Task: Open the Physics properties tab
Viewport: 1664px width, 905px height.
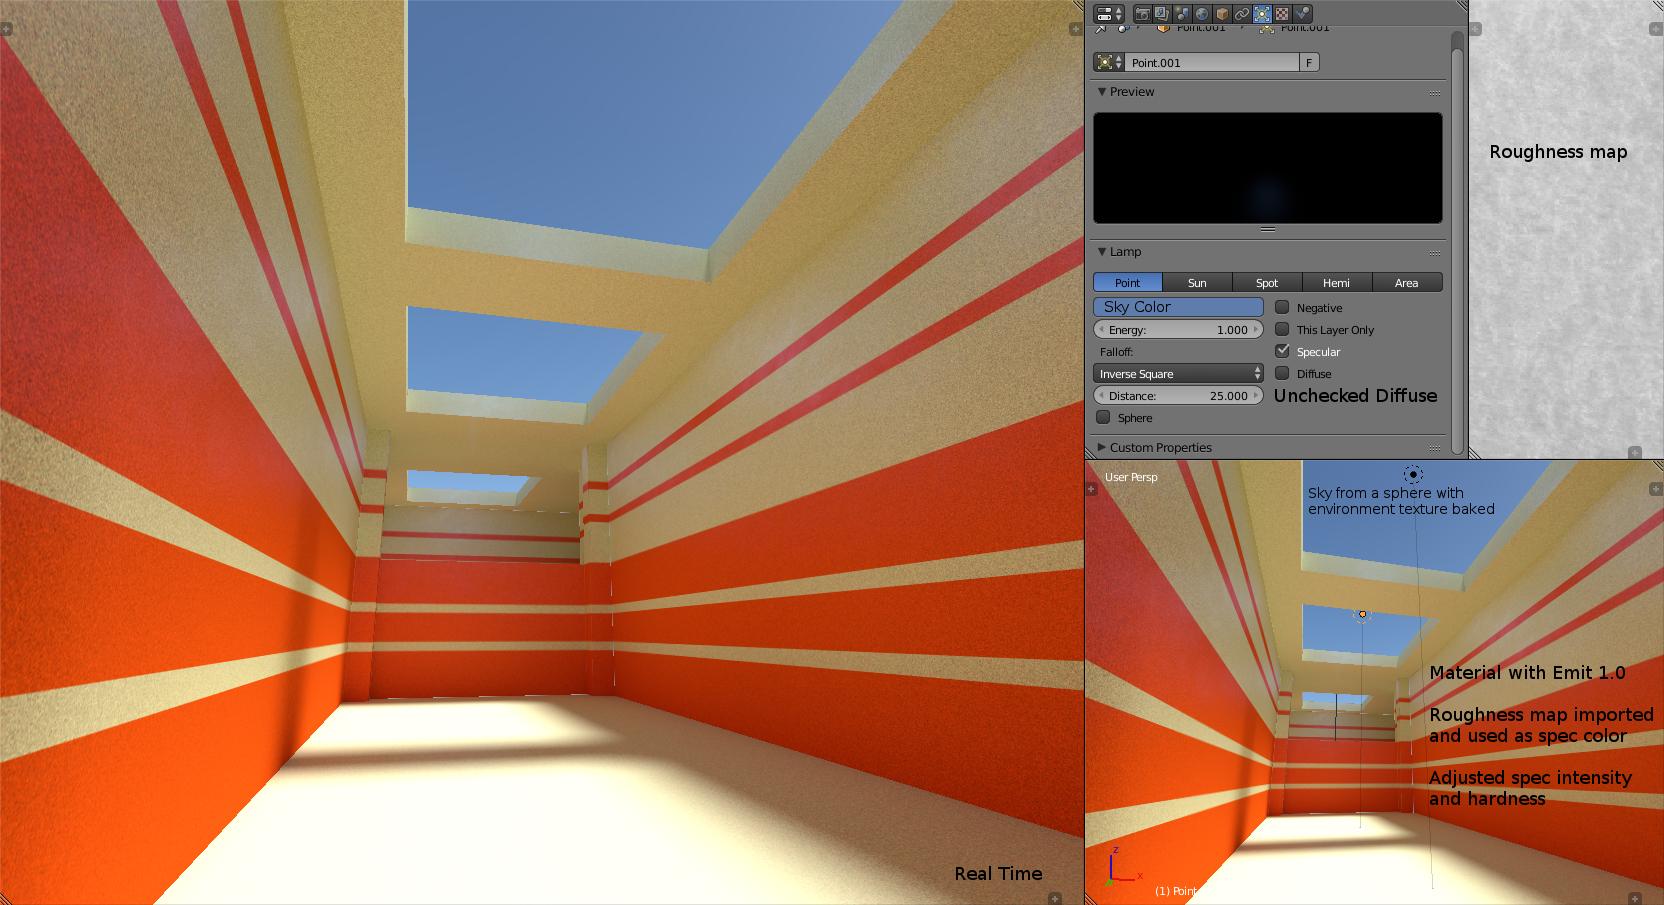Action: point(1302,14)
